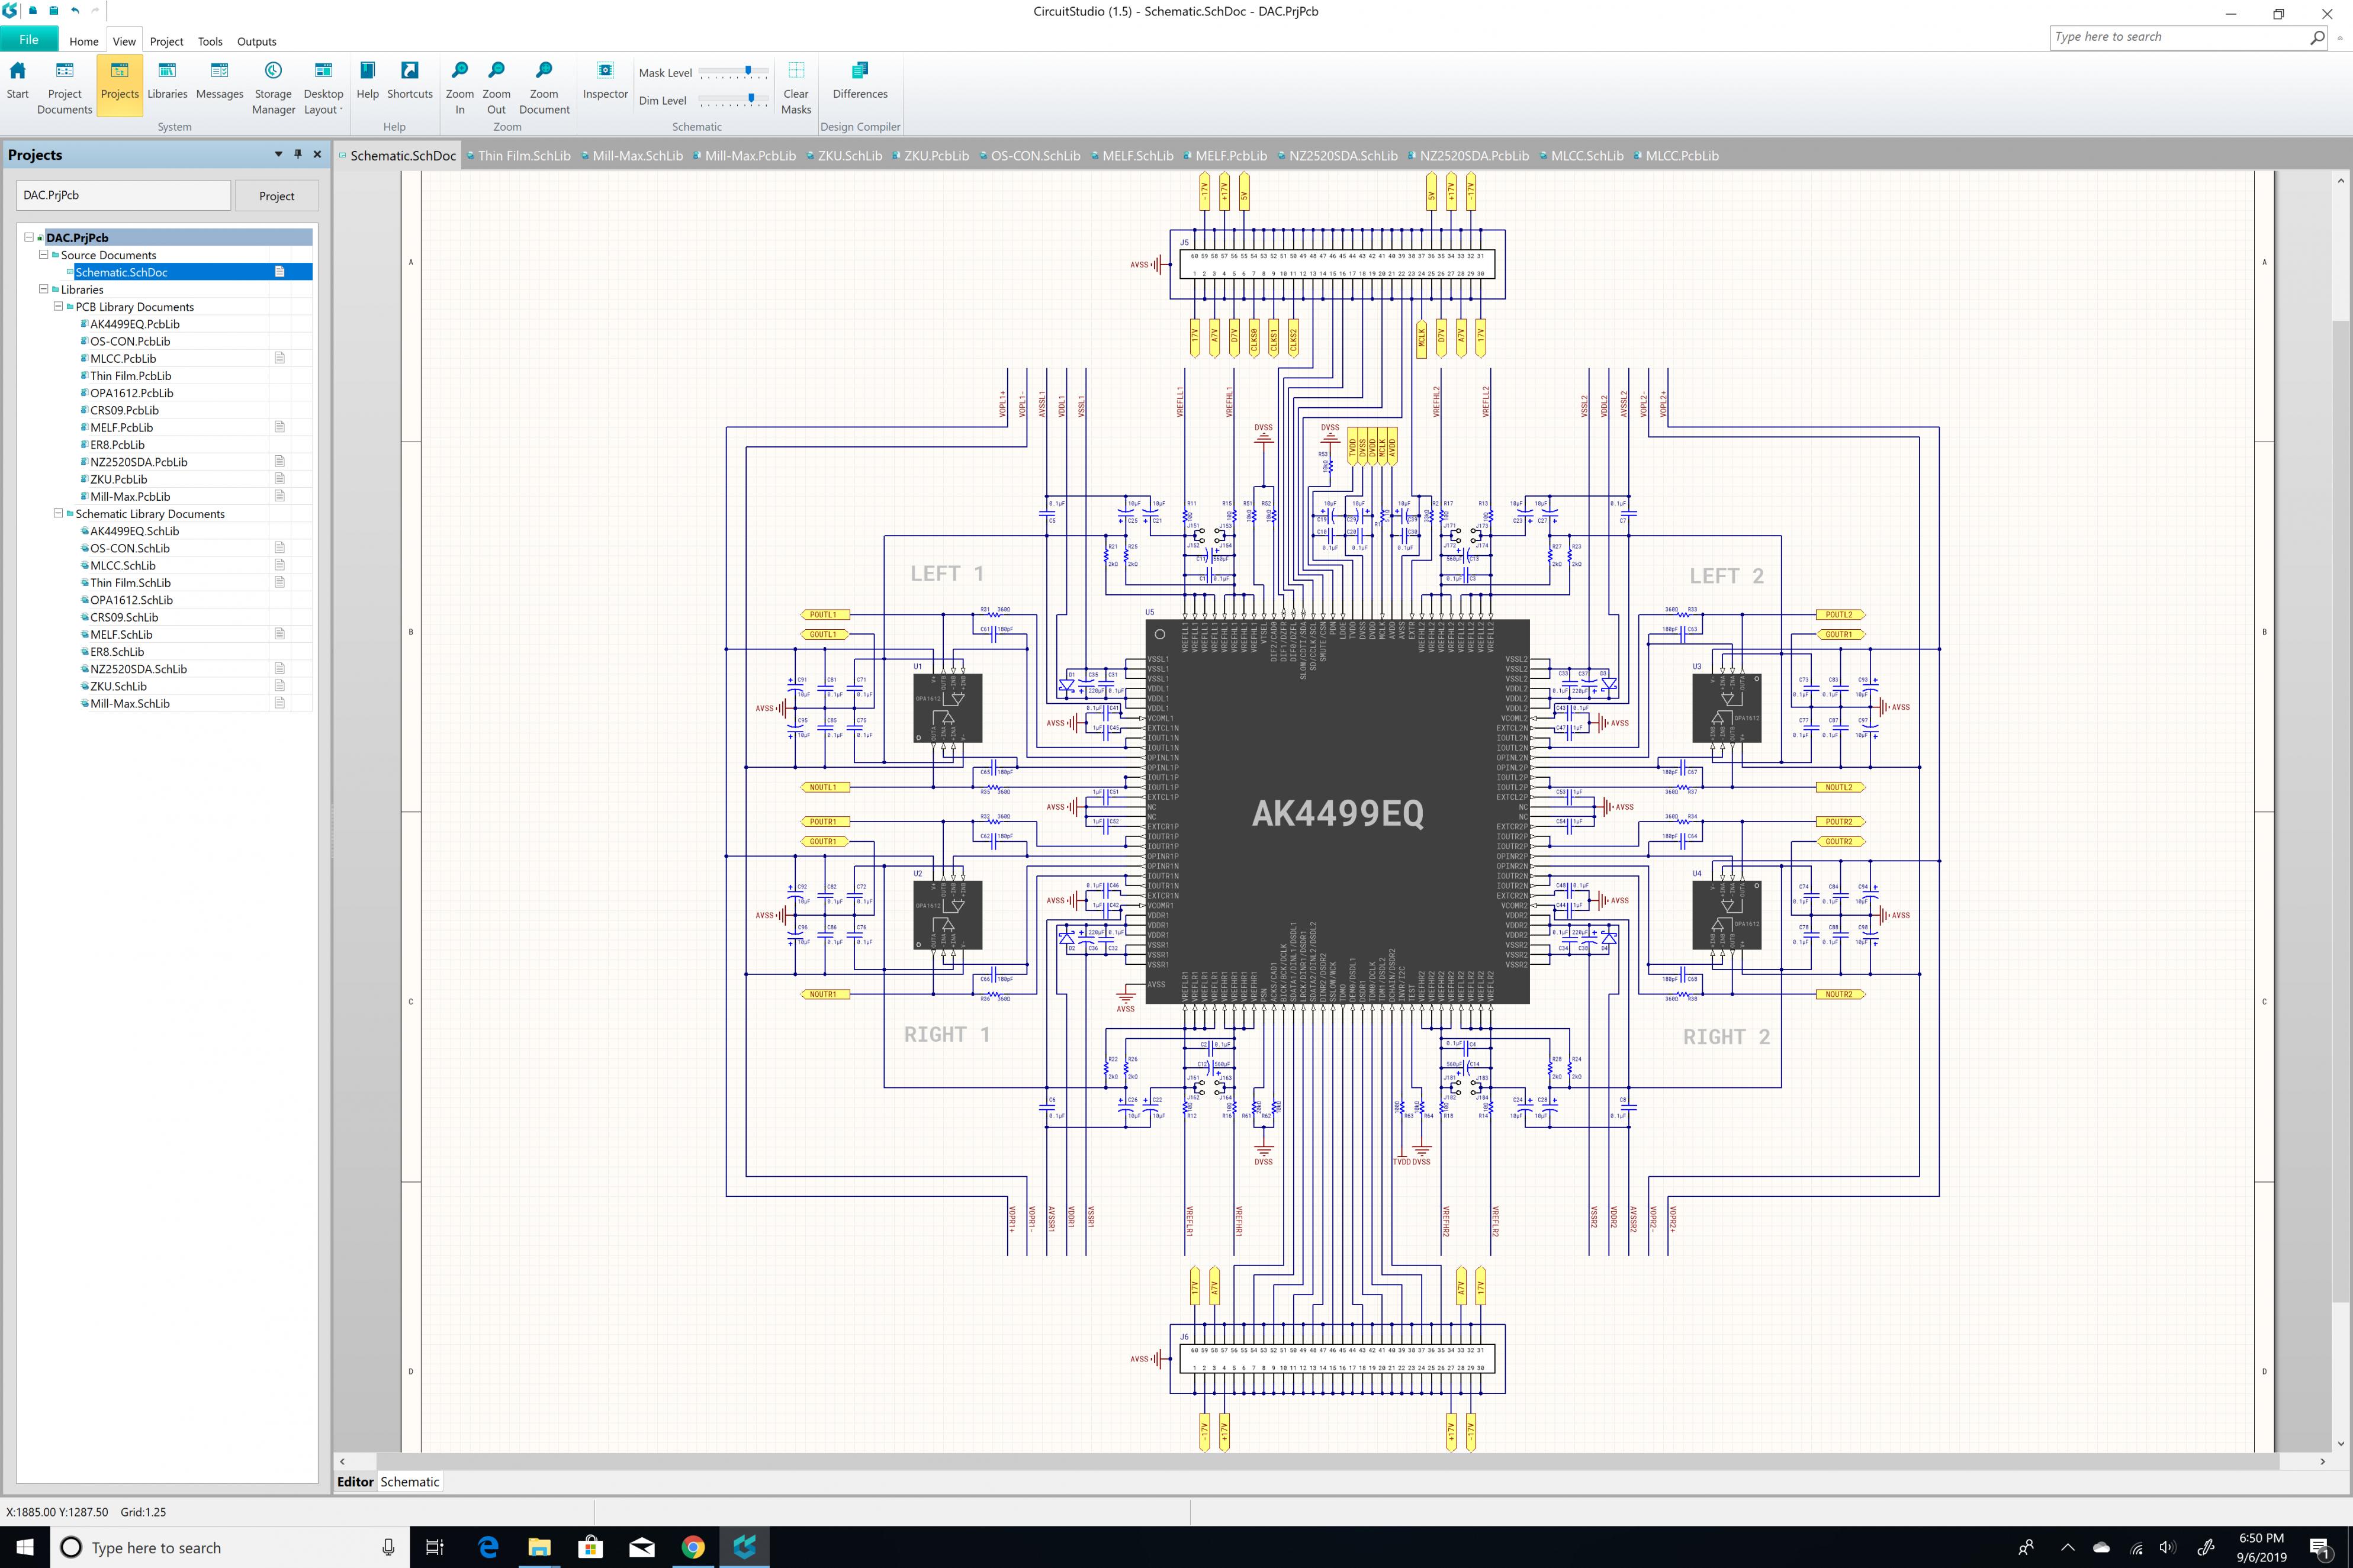This screenshot has width=2353, height=1568.
Task: Open the Projects panel options dropdown arrow
Action: (x=278, y=154)
